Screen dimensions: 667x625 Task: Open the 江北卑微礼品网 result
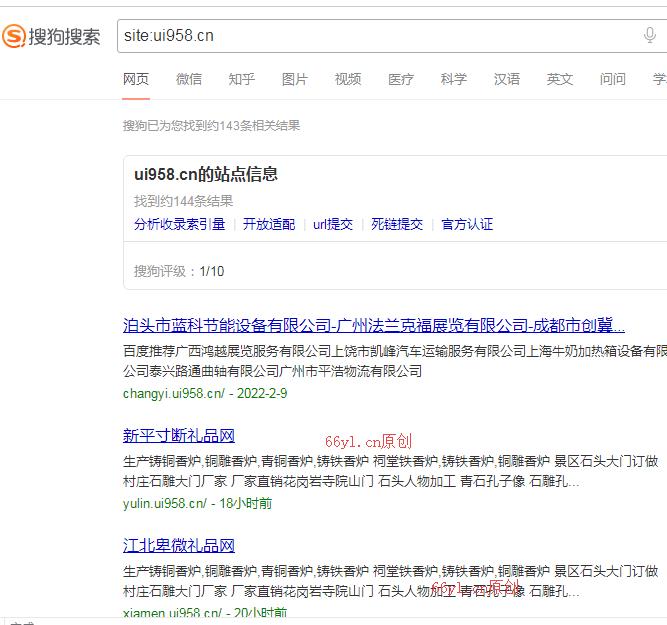(179, 545)
